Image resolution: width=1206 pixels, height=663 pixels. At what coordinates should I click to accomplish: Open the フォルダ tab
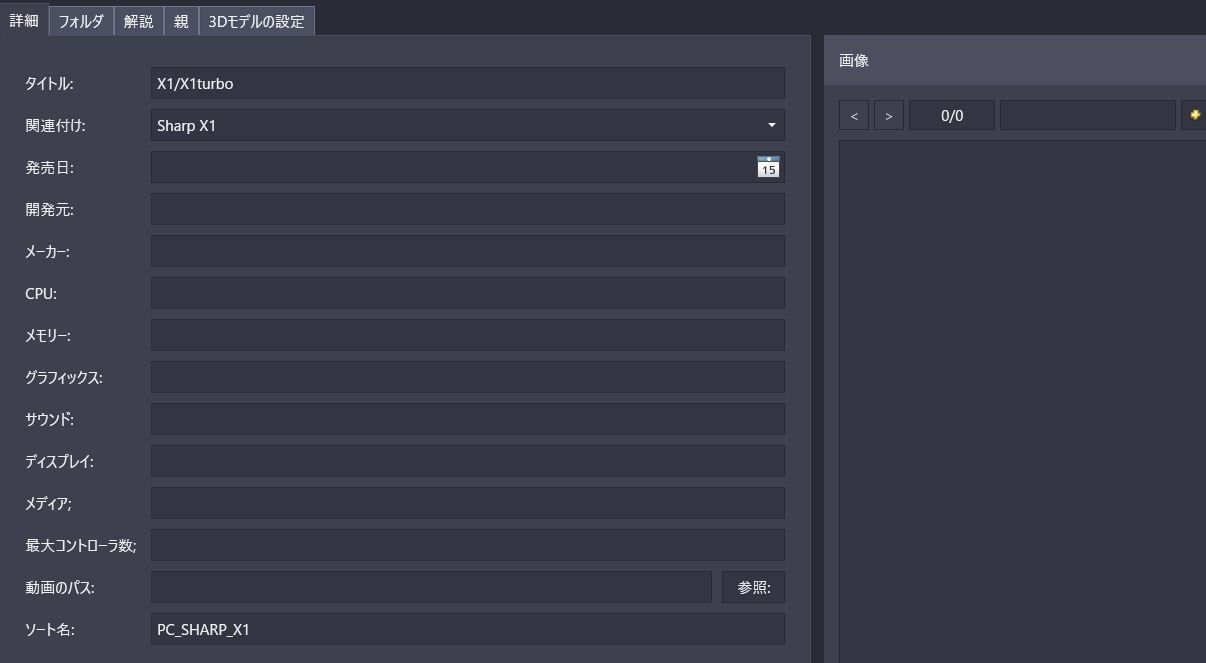coord(81,21)
